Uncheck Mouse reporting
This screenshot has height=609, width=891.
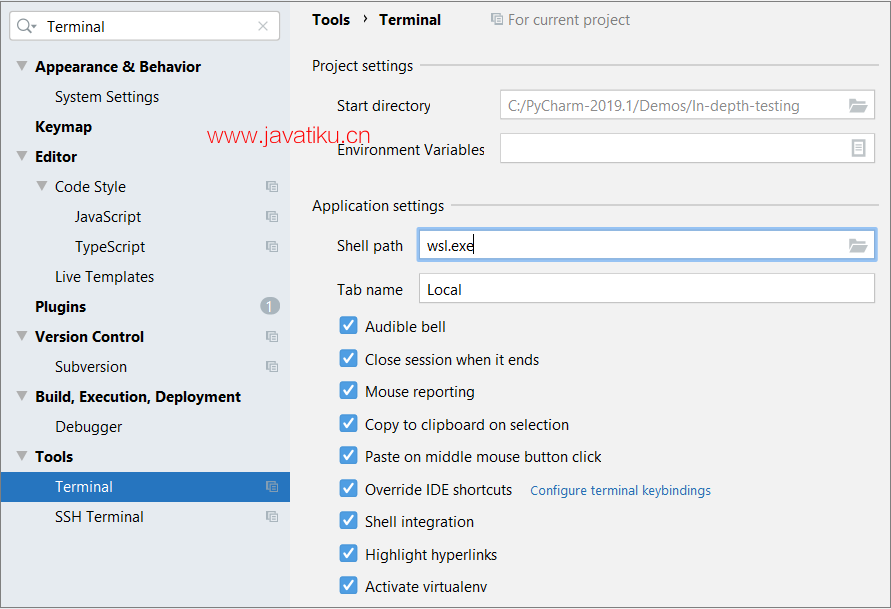tap(348, 390)
